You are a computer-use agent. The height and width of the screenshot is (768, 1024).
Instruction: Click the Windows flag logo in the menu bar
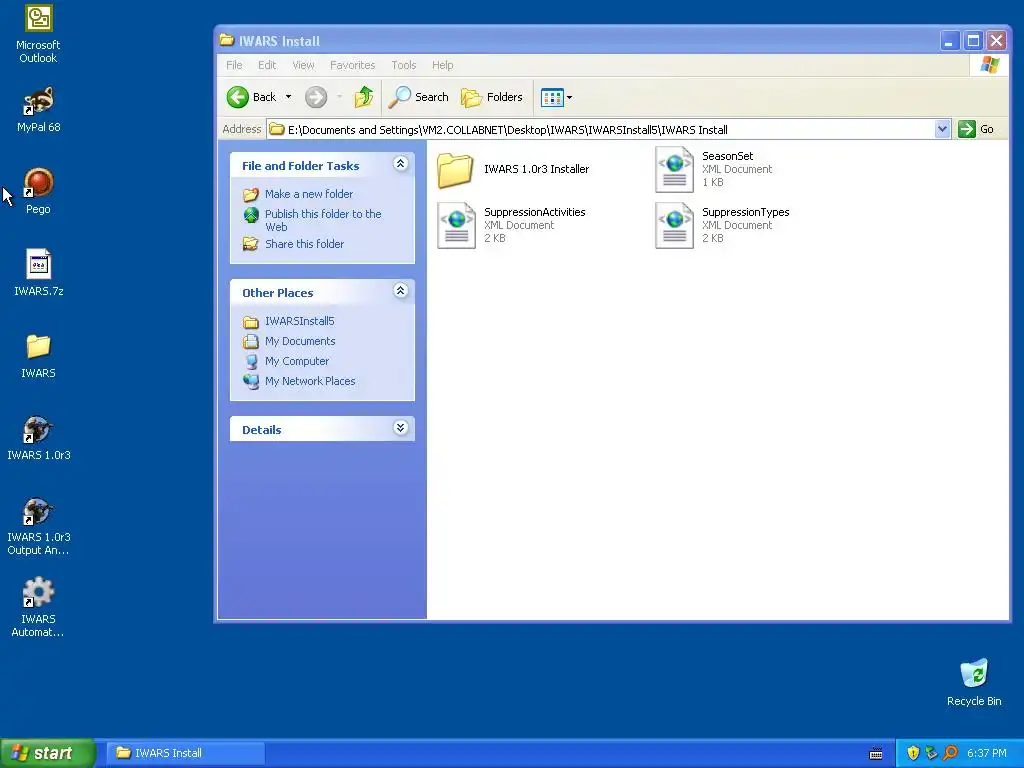[989, 65]
